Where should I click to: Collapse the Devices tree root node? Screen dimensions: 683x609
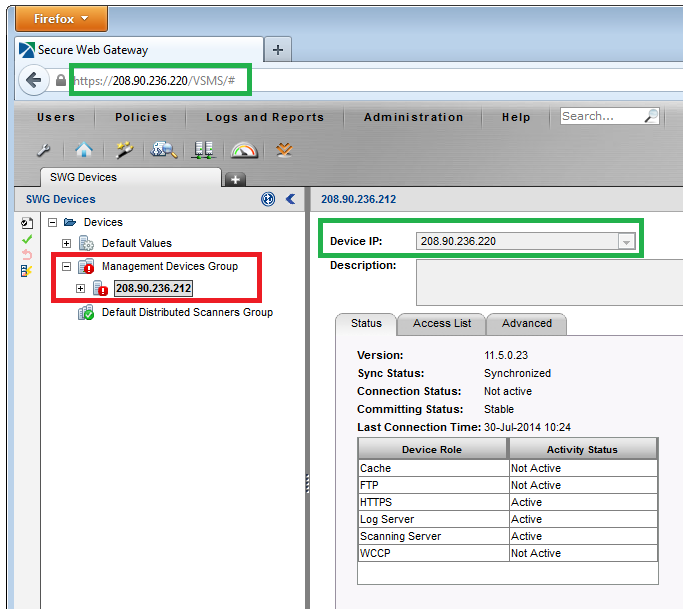pyautogui.click(x=52, y=222)
